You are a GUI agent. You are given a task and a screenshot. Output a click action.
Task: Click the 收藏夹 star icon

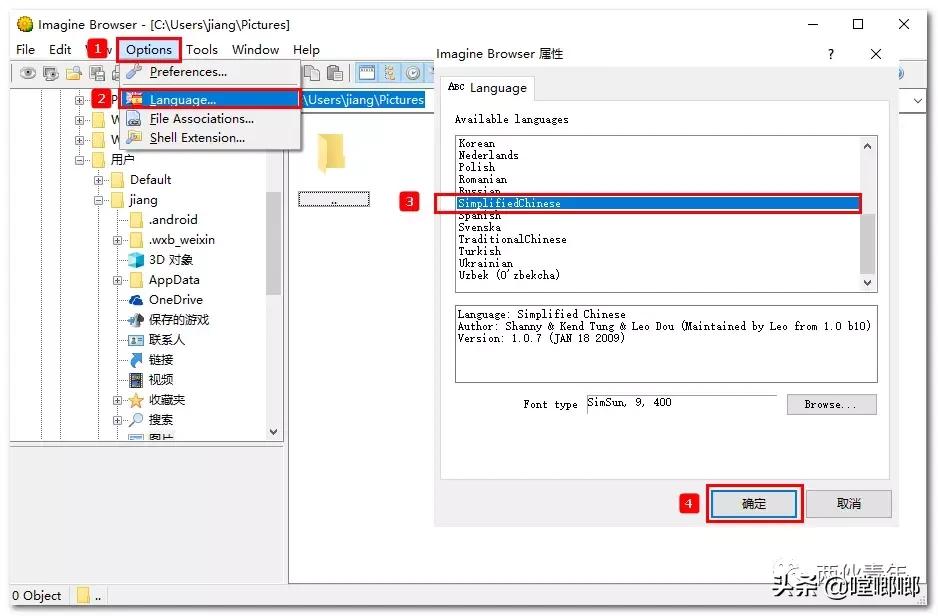pos(136,400)
